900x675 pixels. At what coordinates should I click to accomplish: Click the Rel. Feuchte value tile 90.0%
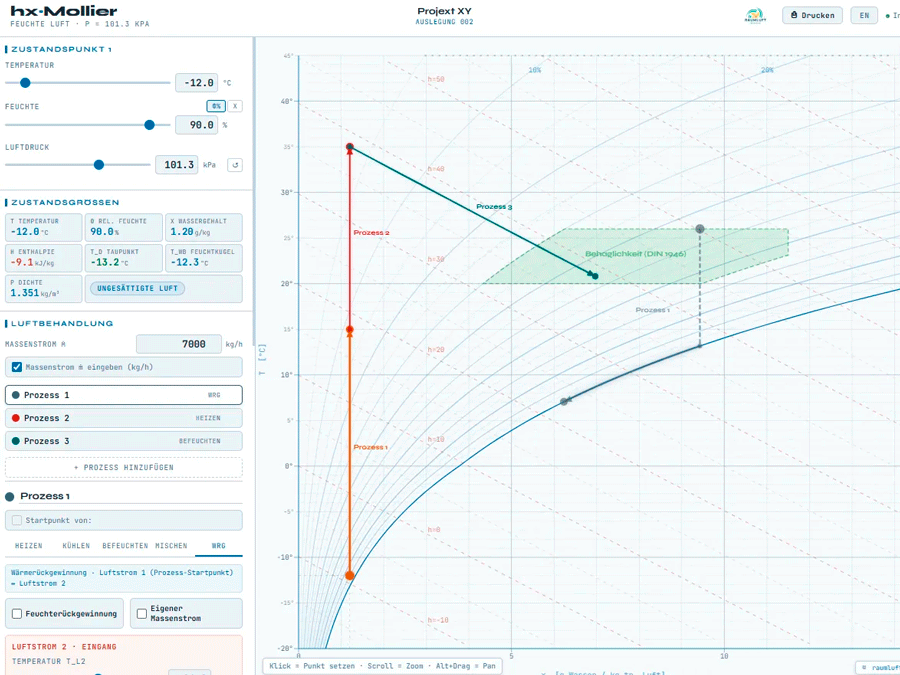click(x=124, y=227)
